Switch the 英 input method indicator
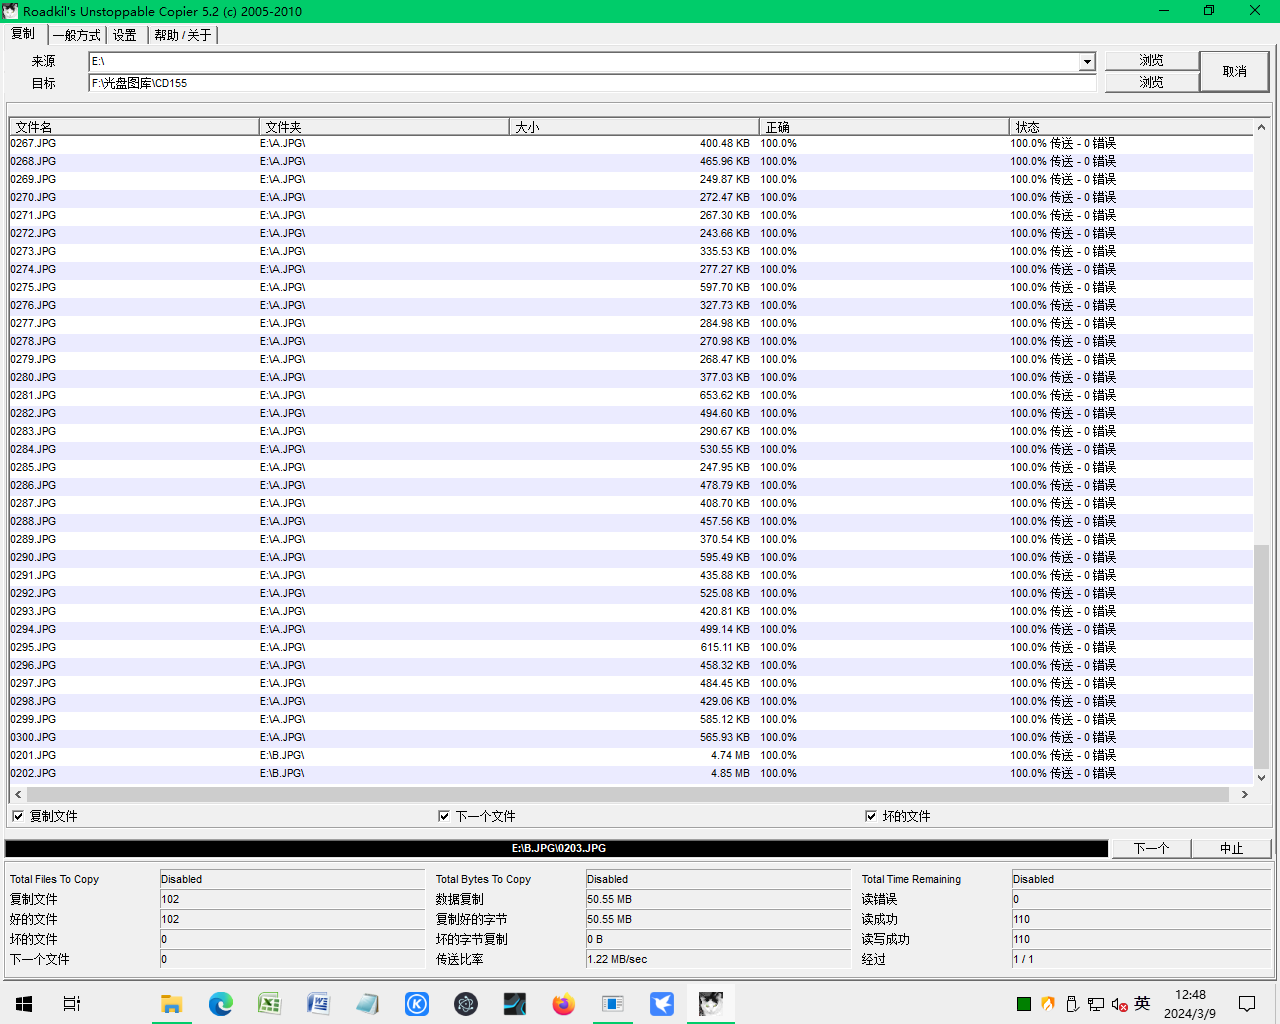Image resolution: width=1280 pixels, height=1024 pixels. pyautogui.click(x=1143, y=1003)
